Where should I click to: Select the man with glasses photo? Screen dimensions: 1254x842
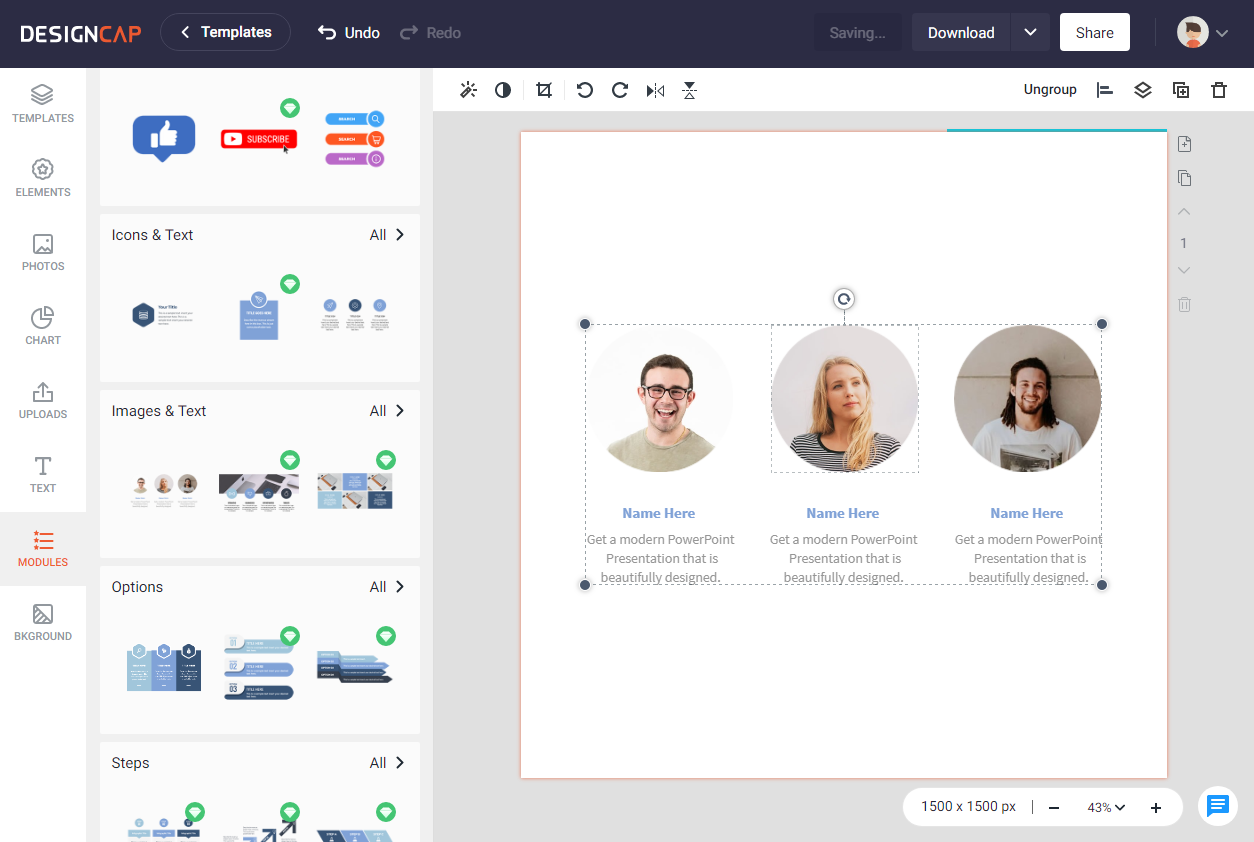(660, 399)
